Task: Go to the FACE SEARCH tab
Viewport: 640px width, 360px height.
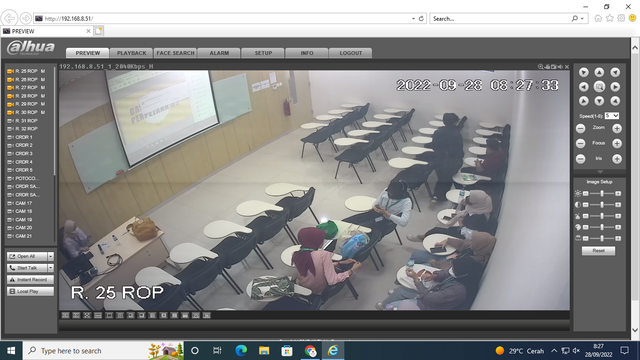Action: click(176, 53)
